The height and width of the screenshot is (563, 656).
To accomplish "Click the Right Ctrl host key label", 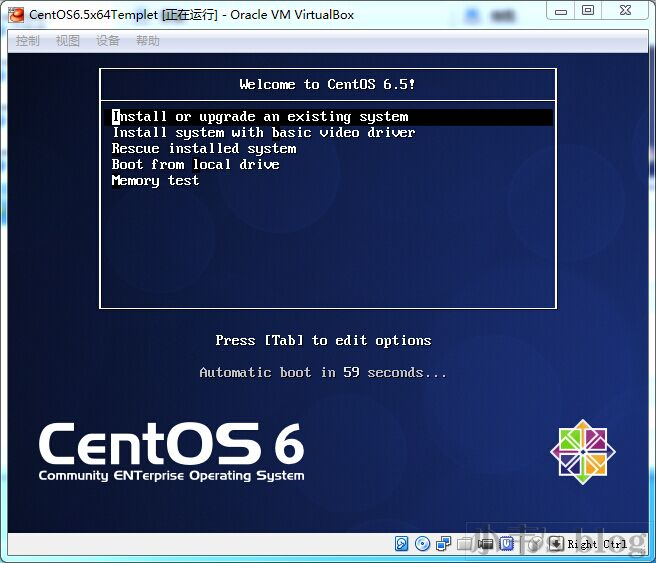I will [x=597, y=544].
